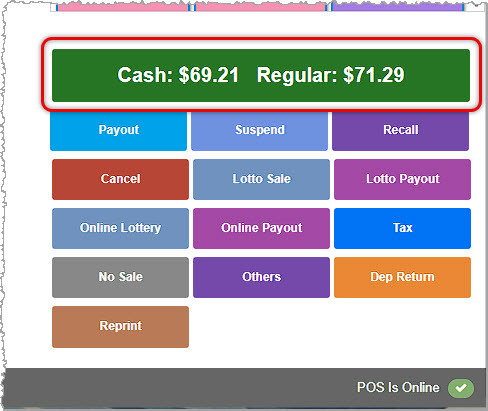
Task: Open the Others menu button
Action: [261, 277]
